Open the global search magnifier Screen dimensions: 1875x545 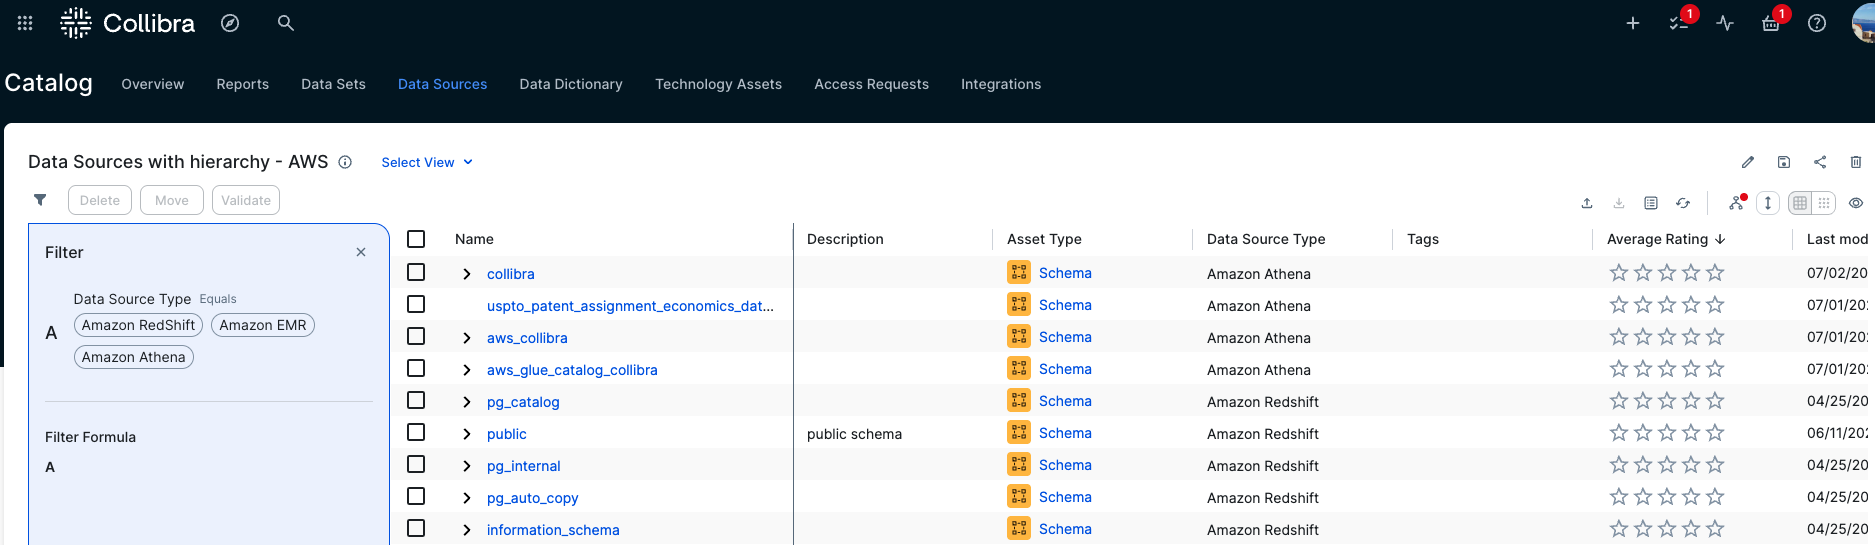pos(286,23)
